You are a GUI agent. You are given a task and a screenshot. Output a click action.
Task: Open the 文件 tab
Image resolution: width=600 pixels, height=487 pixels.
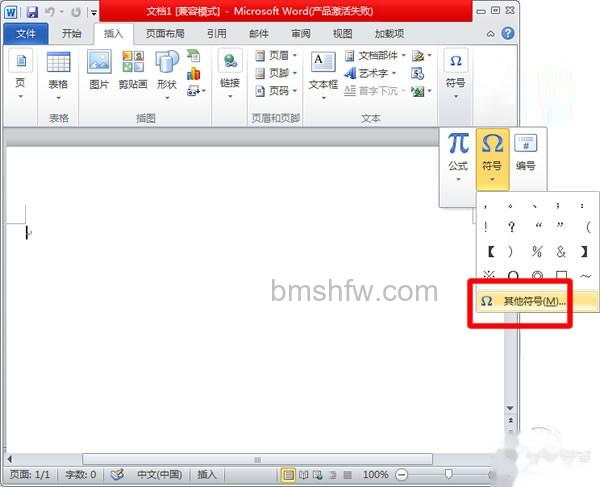tap(25, 34)
